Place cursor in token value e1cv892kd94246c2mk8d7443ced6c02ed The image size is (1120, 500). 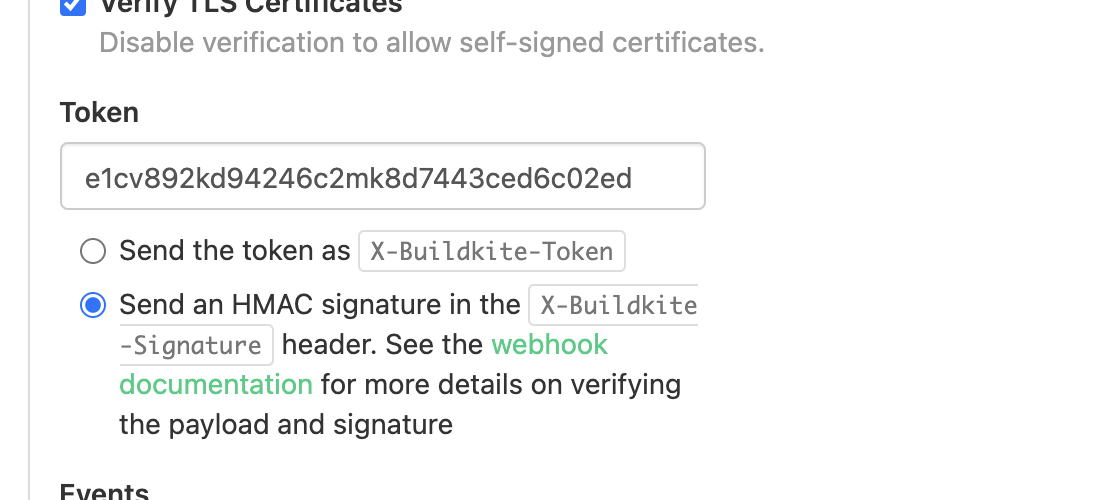coord(358,178)
